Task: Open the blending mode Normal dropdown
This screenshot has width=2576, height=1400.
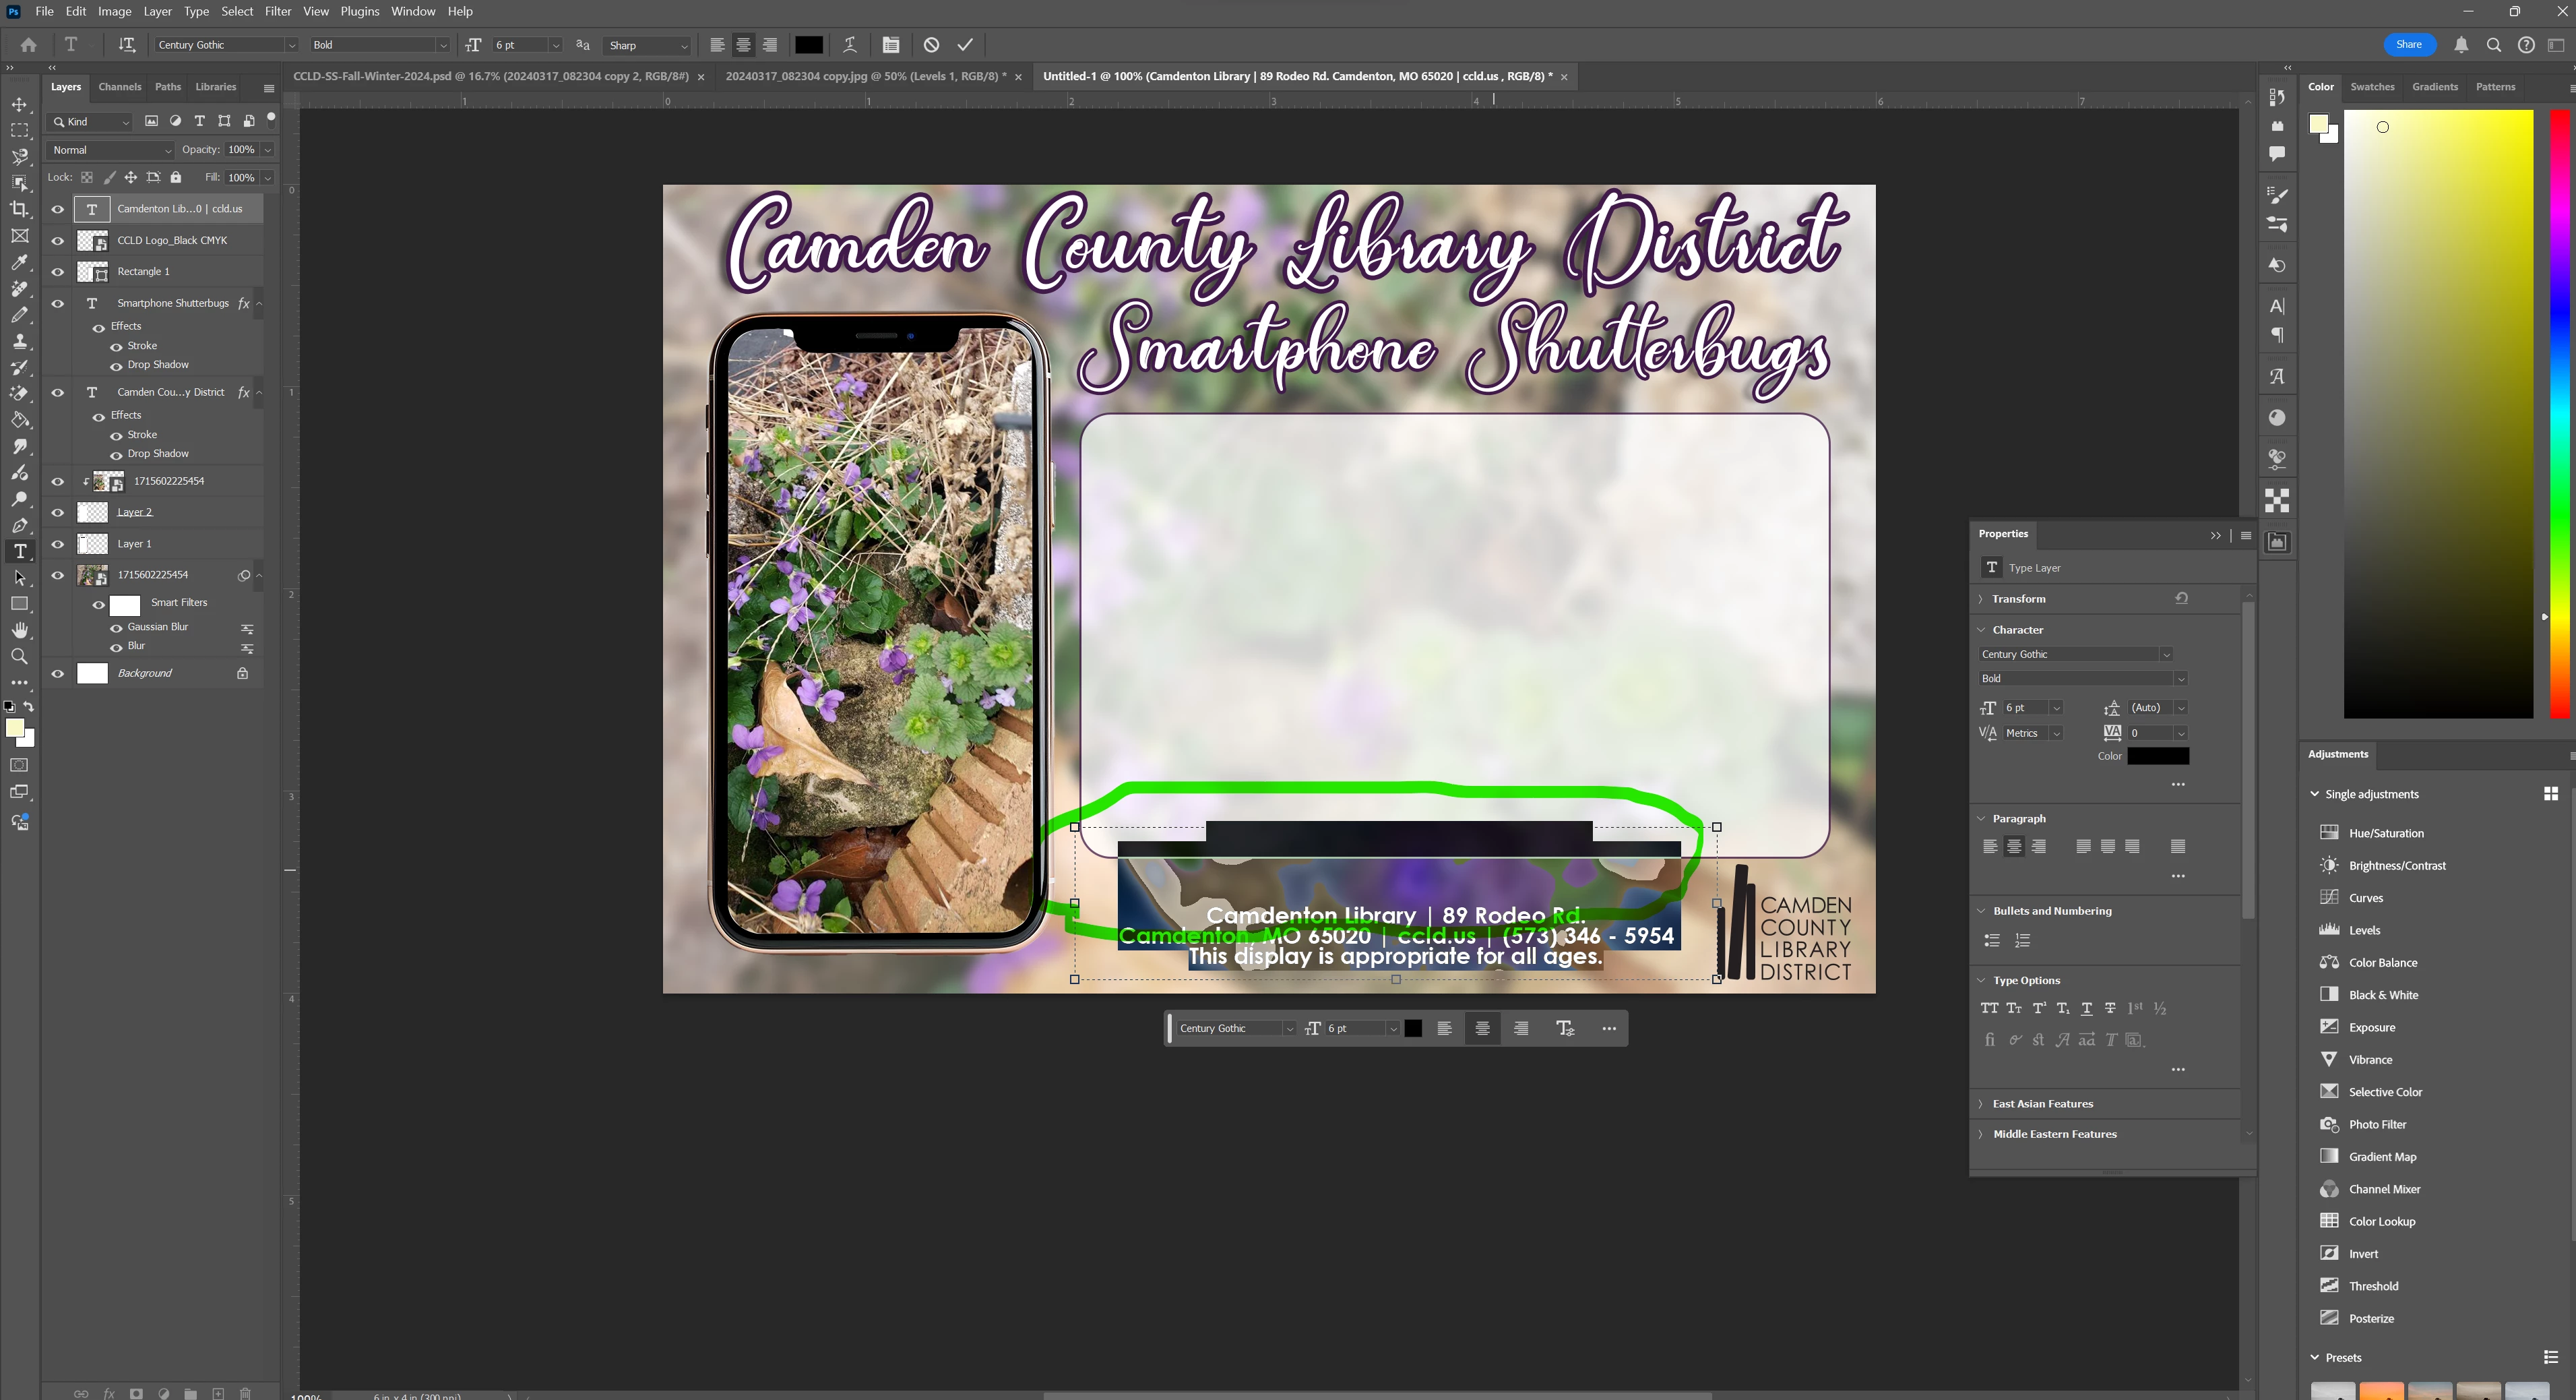Action: (111, 150)
